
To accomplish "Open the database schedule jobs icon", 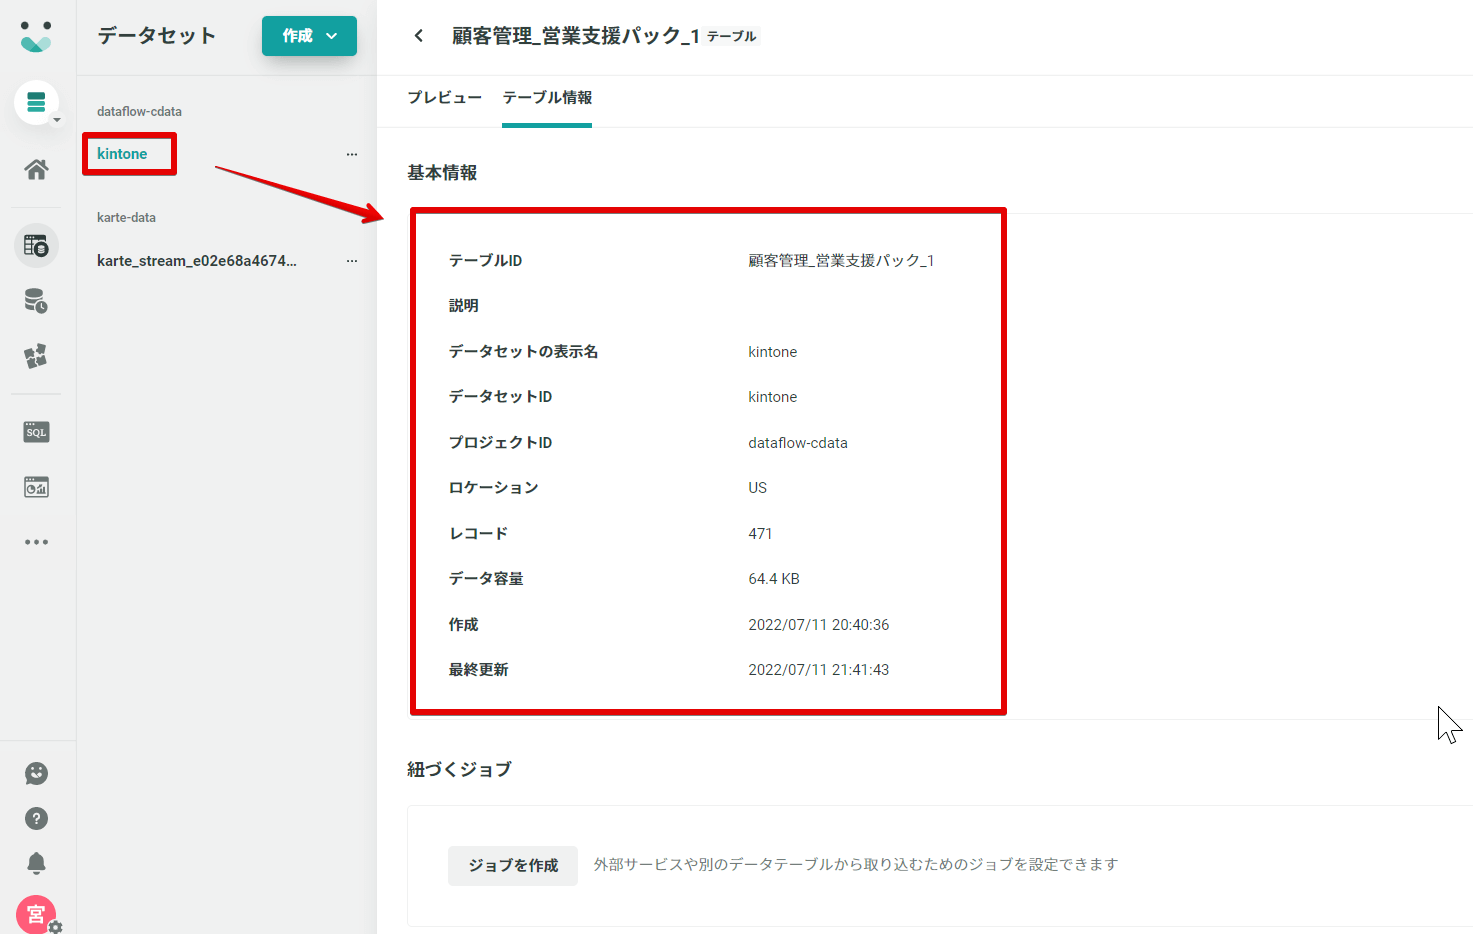I will pyautogui.click(x=36, y=301).
